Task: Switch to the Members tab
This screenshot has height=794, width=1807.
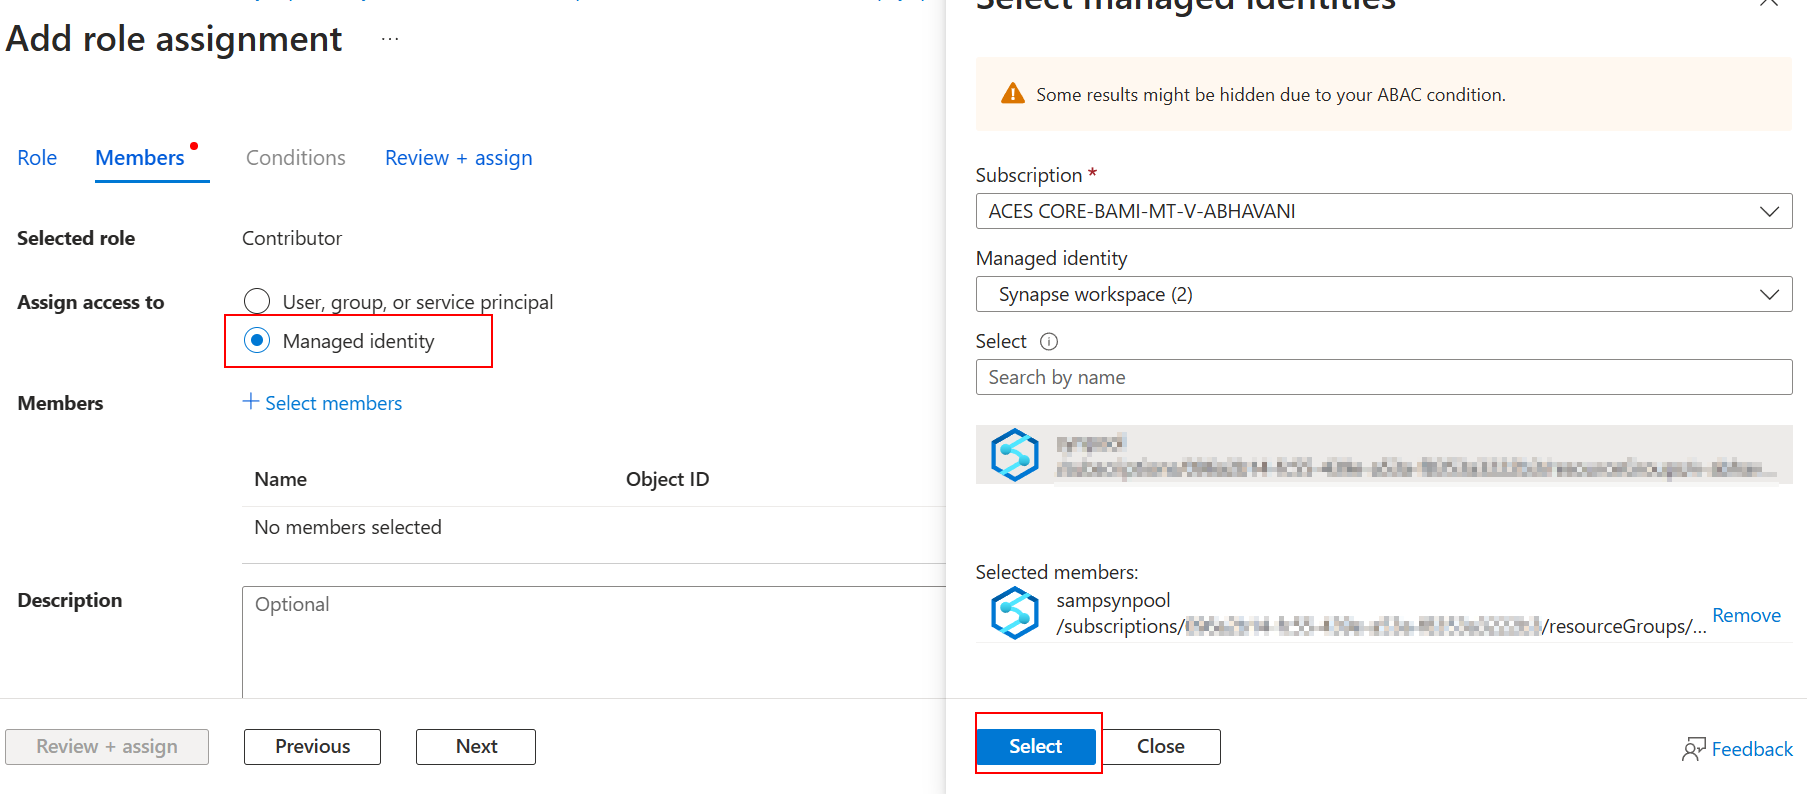Action: [x=140, y=158]
